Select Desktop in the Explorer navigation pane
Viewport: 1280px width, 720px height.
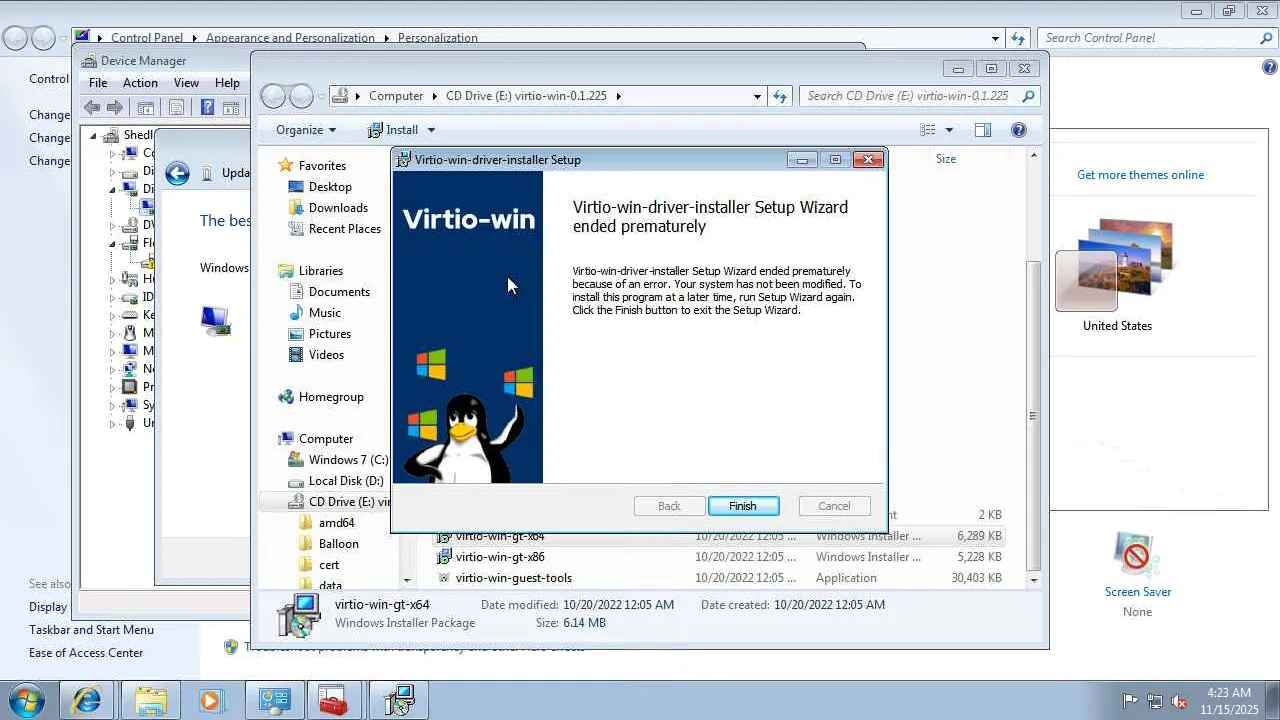pyautogui.click(x=330, y=187)
